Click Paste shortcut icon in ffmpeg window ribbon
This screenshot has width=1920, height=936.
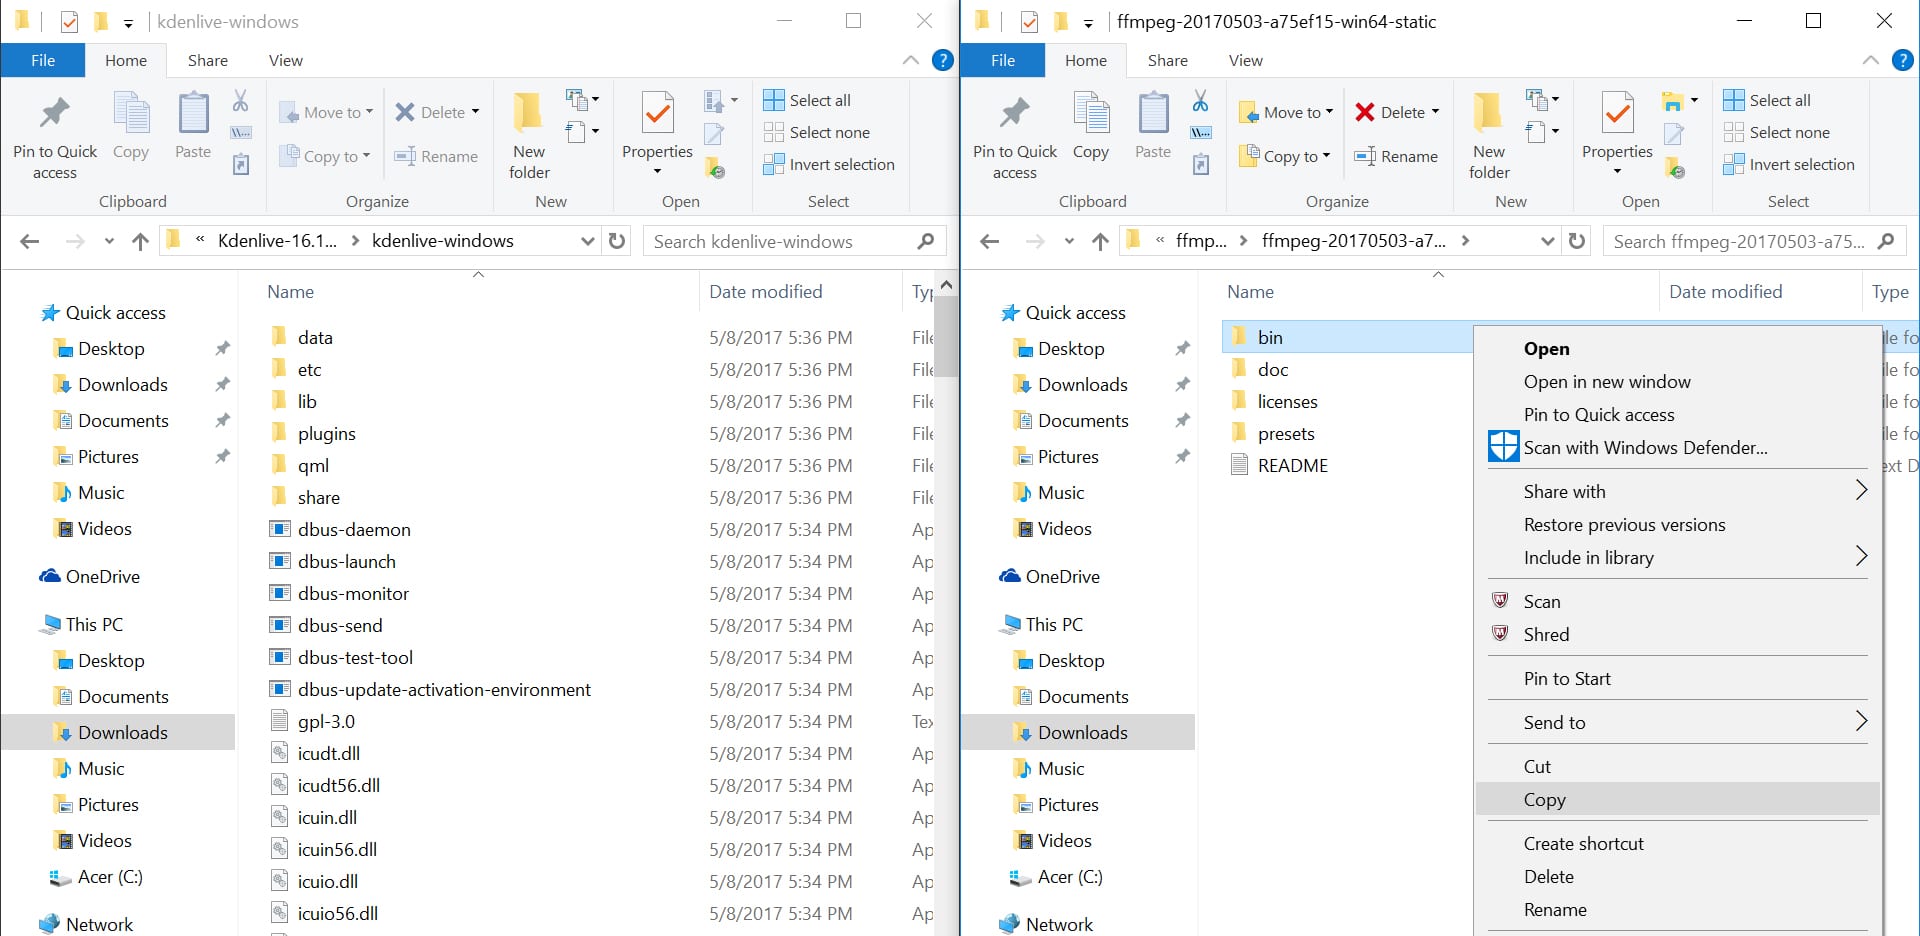(1201, 164)
